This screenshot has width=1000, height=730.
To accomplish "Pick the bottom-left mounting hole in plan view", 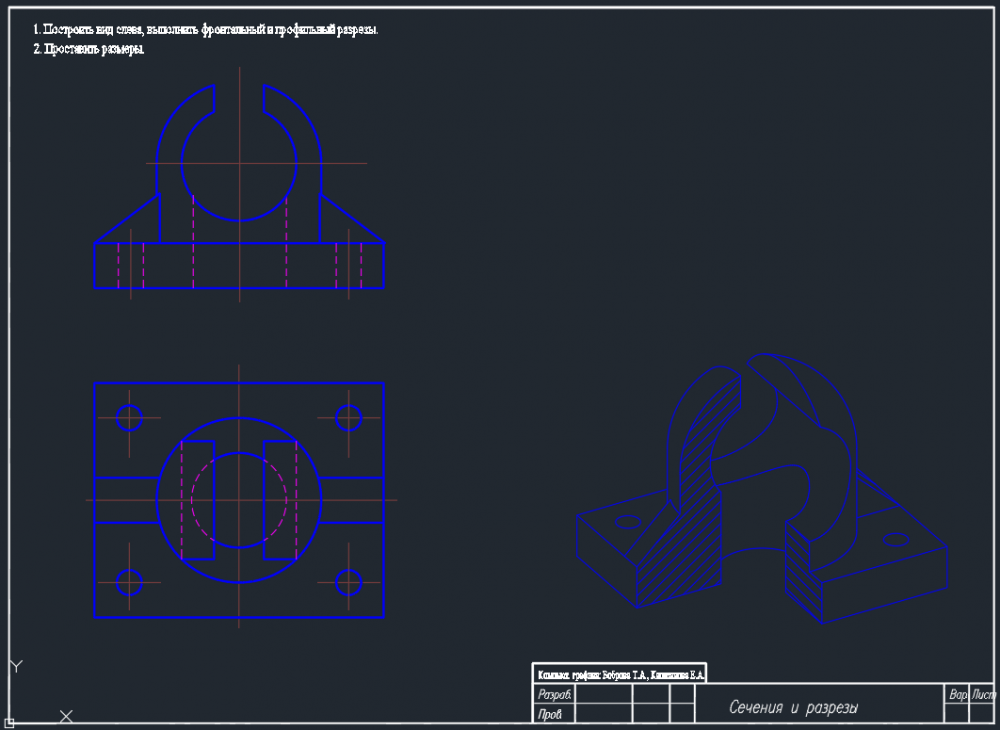I will pyautogui.click(x=129, y=582).
